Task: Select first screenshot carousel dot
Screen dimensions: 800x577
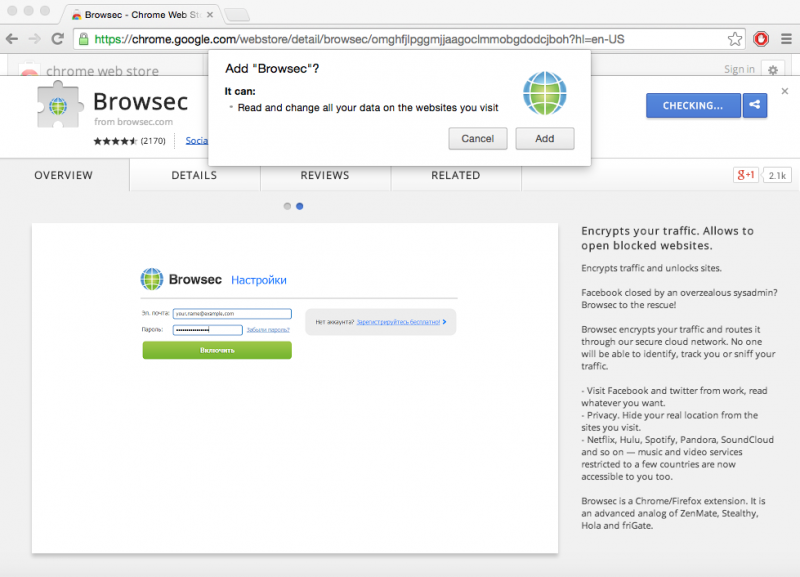Action: (x=287, y=206)
